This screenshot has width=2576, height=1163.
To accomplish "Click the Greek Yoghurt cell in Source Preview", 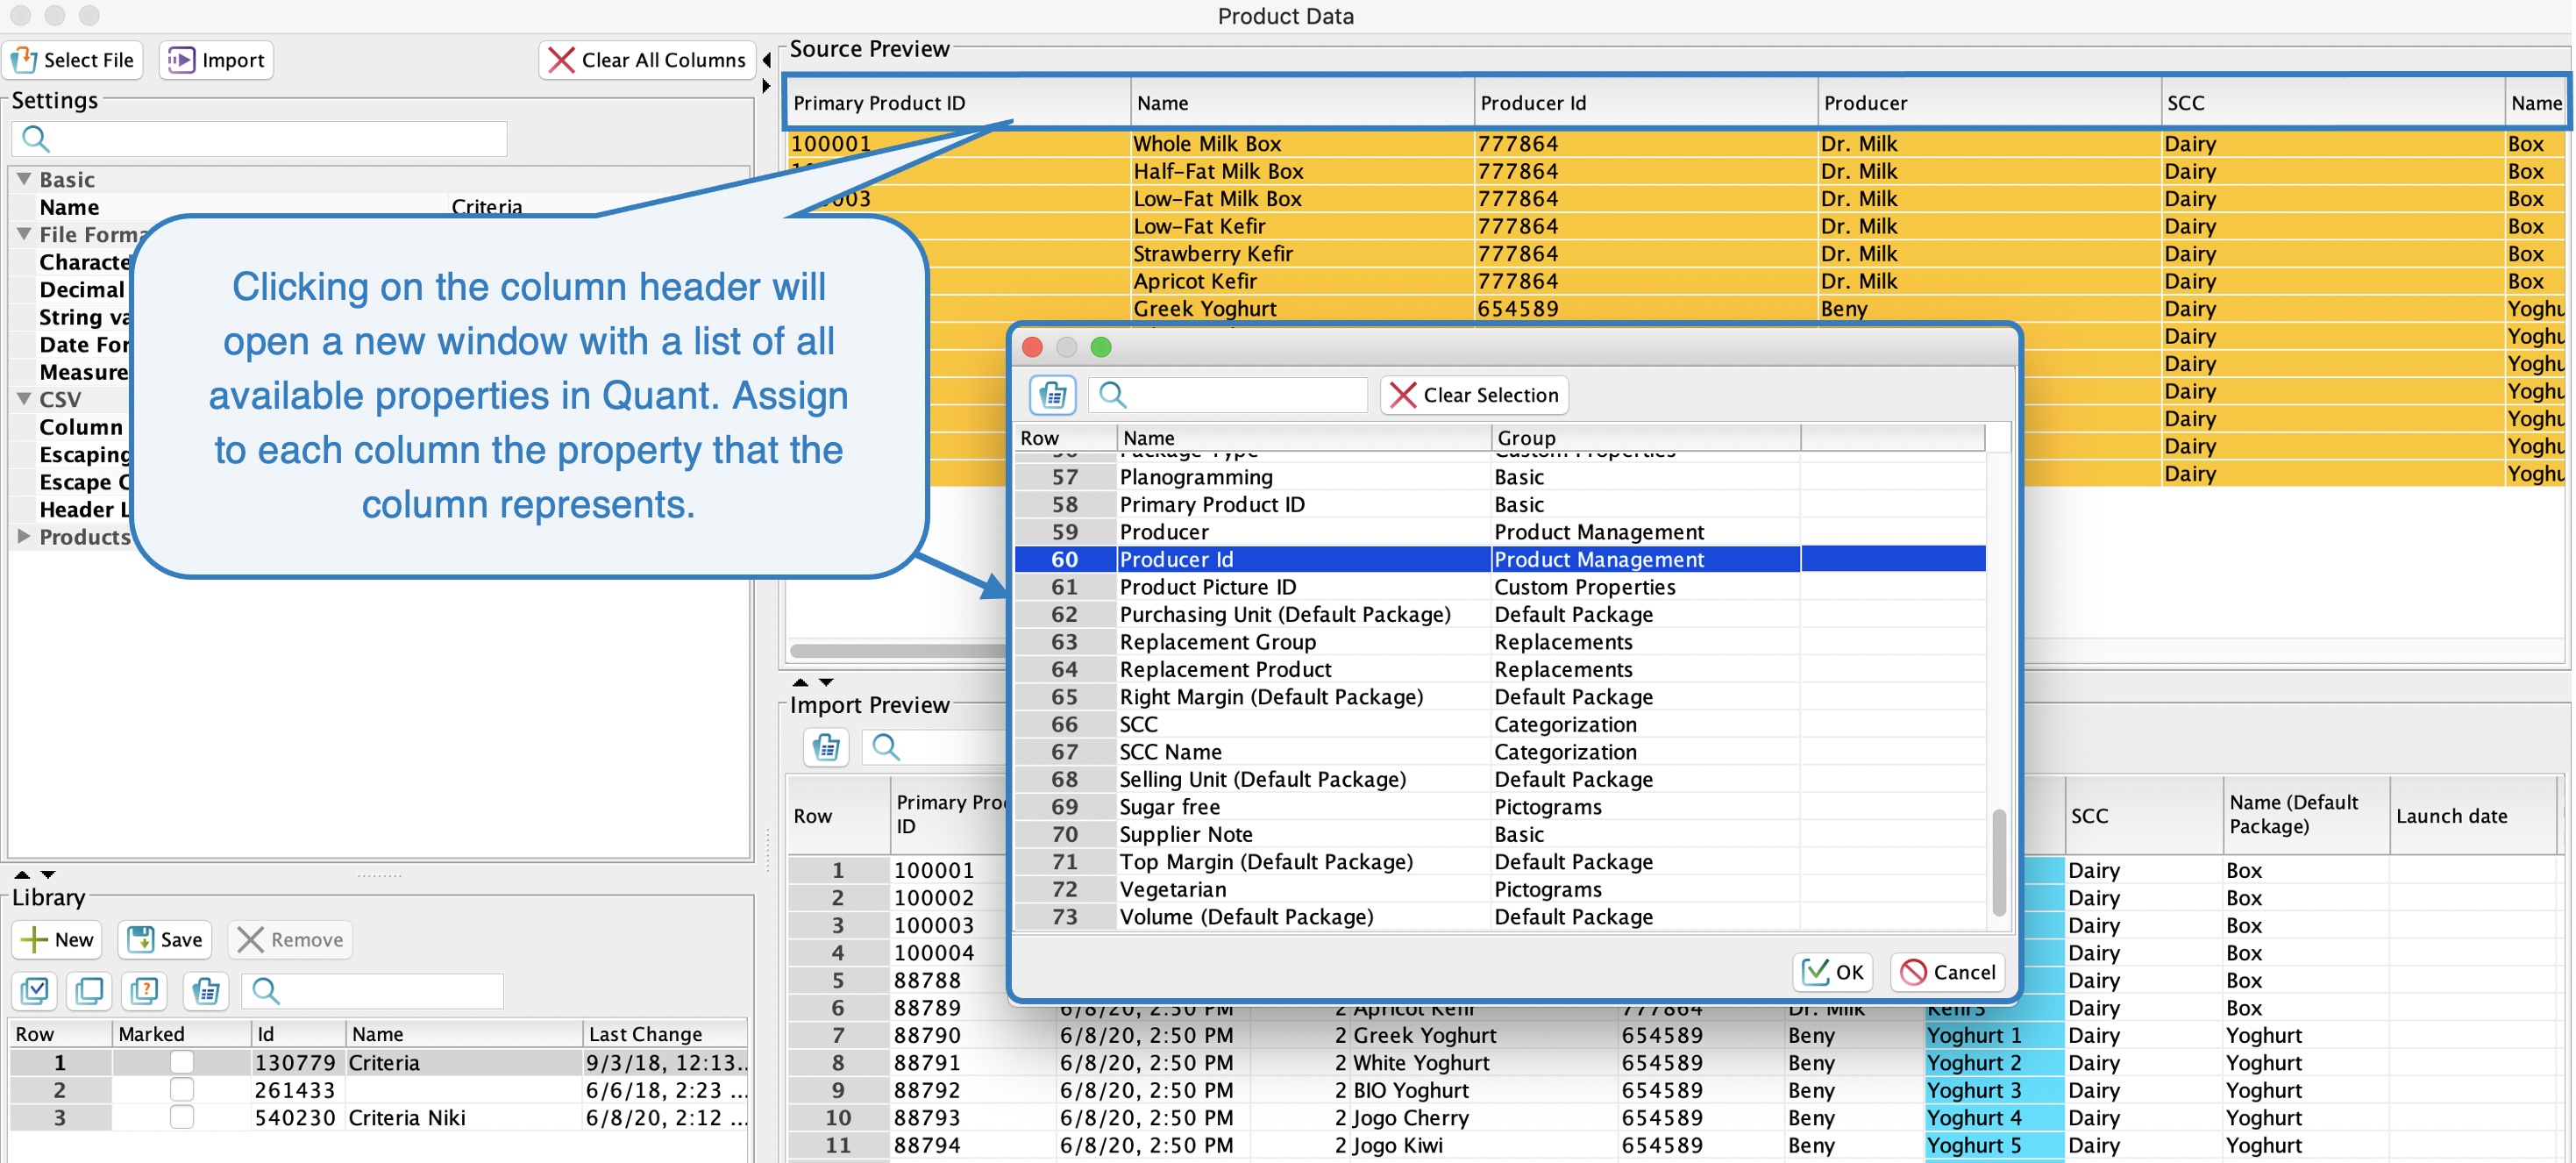I will 1302,309.
